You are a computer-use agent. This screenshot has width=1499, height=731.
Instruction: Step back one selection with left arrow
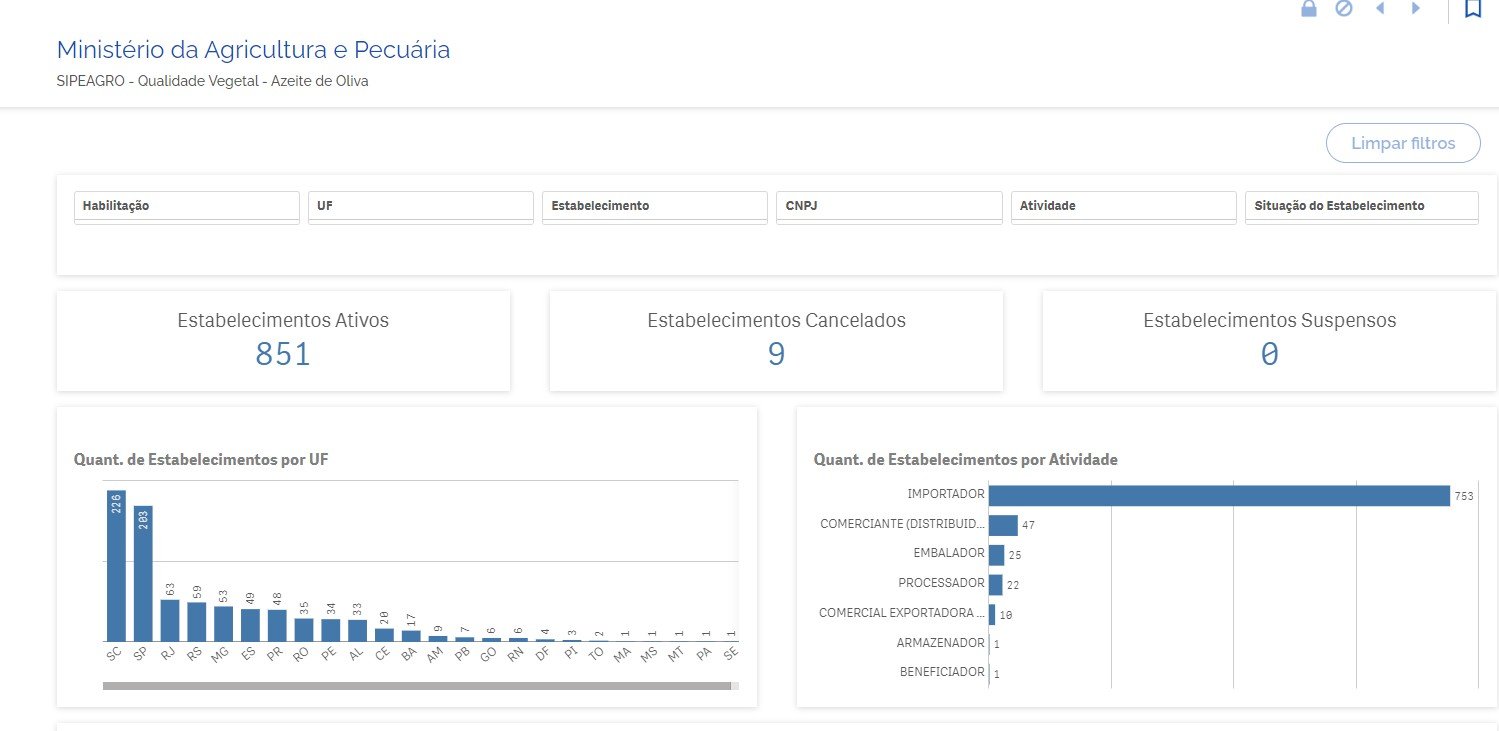pyautogui.click(x=1381, y=9)
